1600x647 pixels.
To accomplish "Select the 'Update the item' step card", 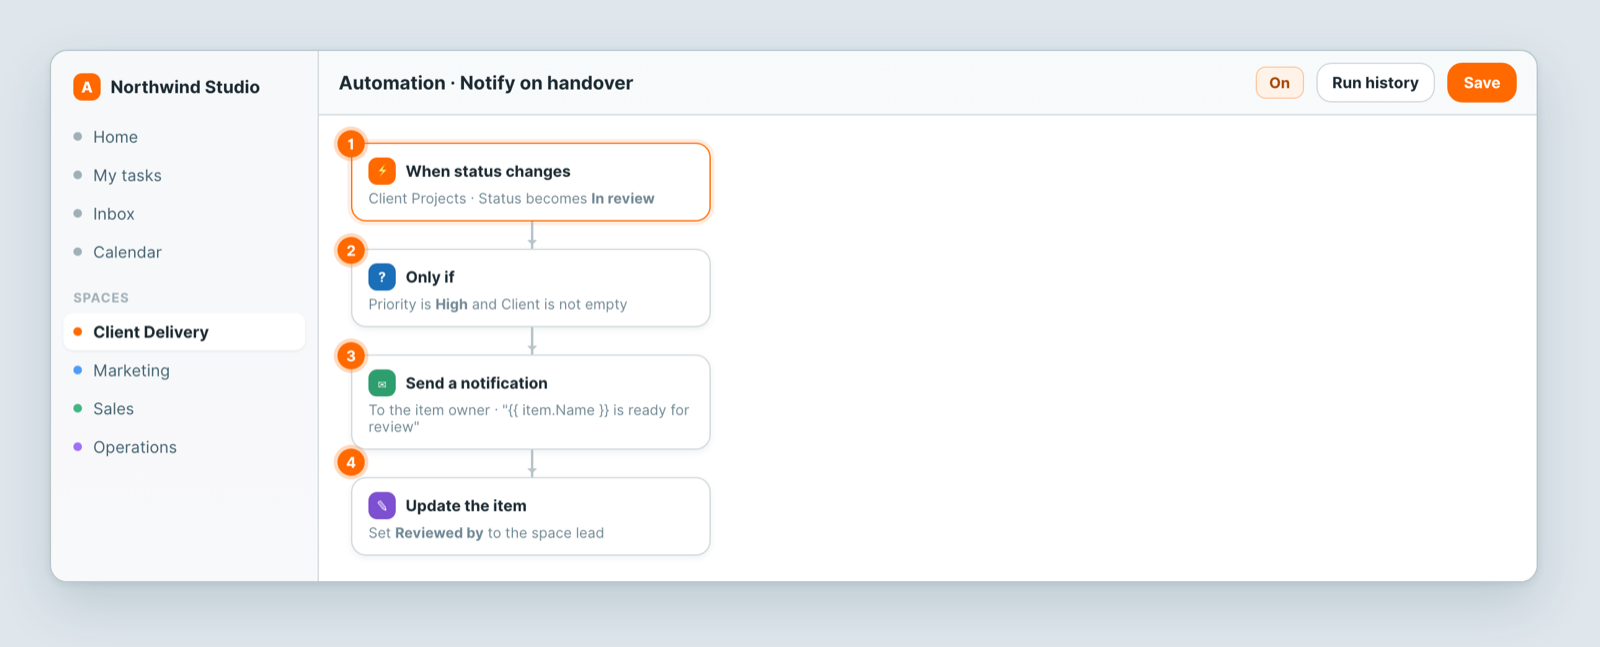I will click(531, 516).
